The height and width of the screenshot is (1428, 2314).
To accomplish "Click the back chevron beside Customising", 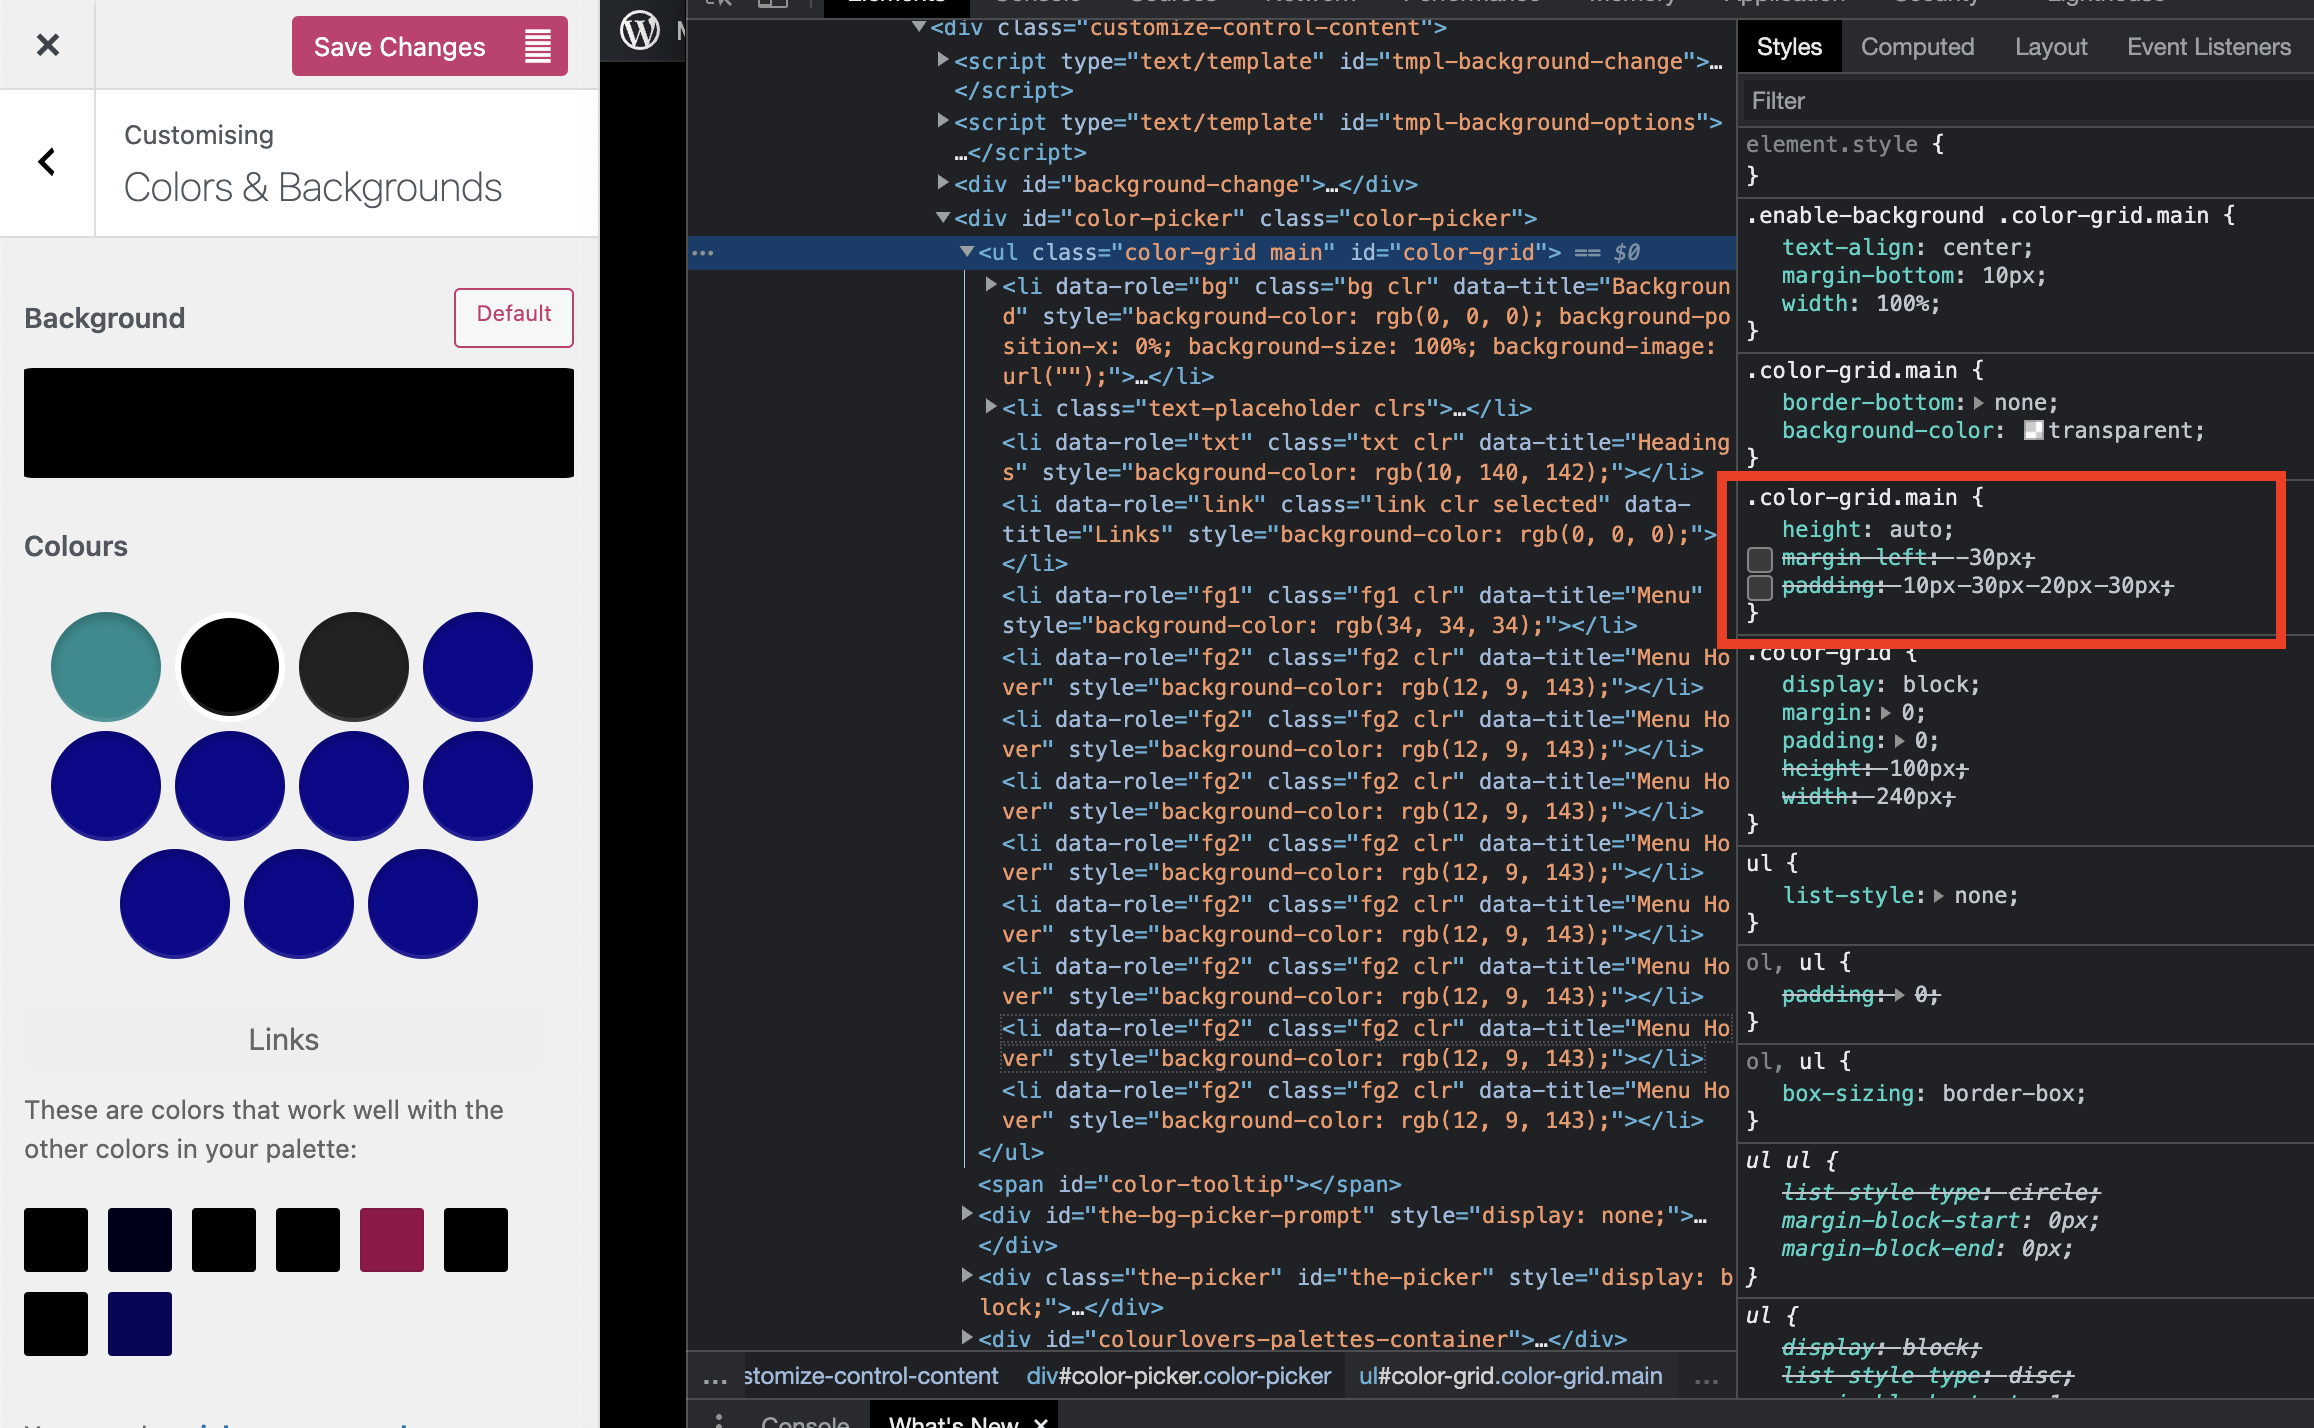I will click(x=47, y=162).
